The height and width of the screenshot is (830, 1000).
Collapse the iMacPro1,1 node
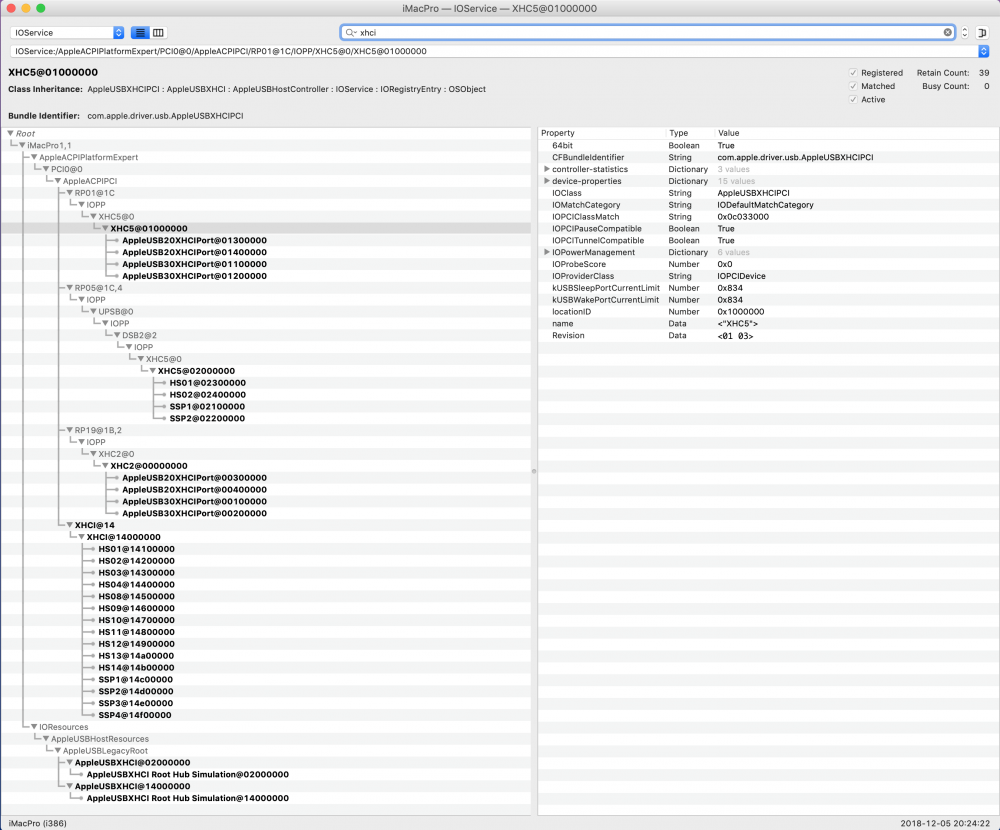point(22,145)
